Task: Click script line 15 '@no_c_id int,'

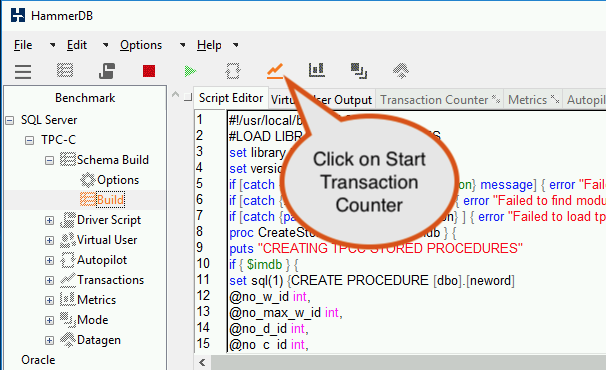Action: tap(269, 344)
